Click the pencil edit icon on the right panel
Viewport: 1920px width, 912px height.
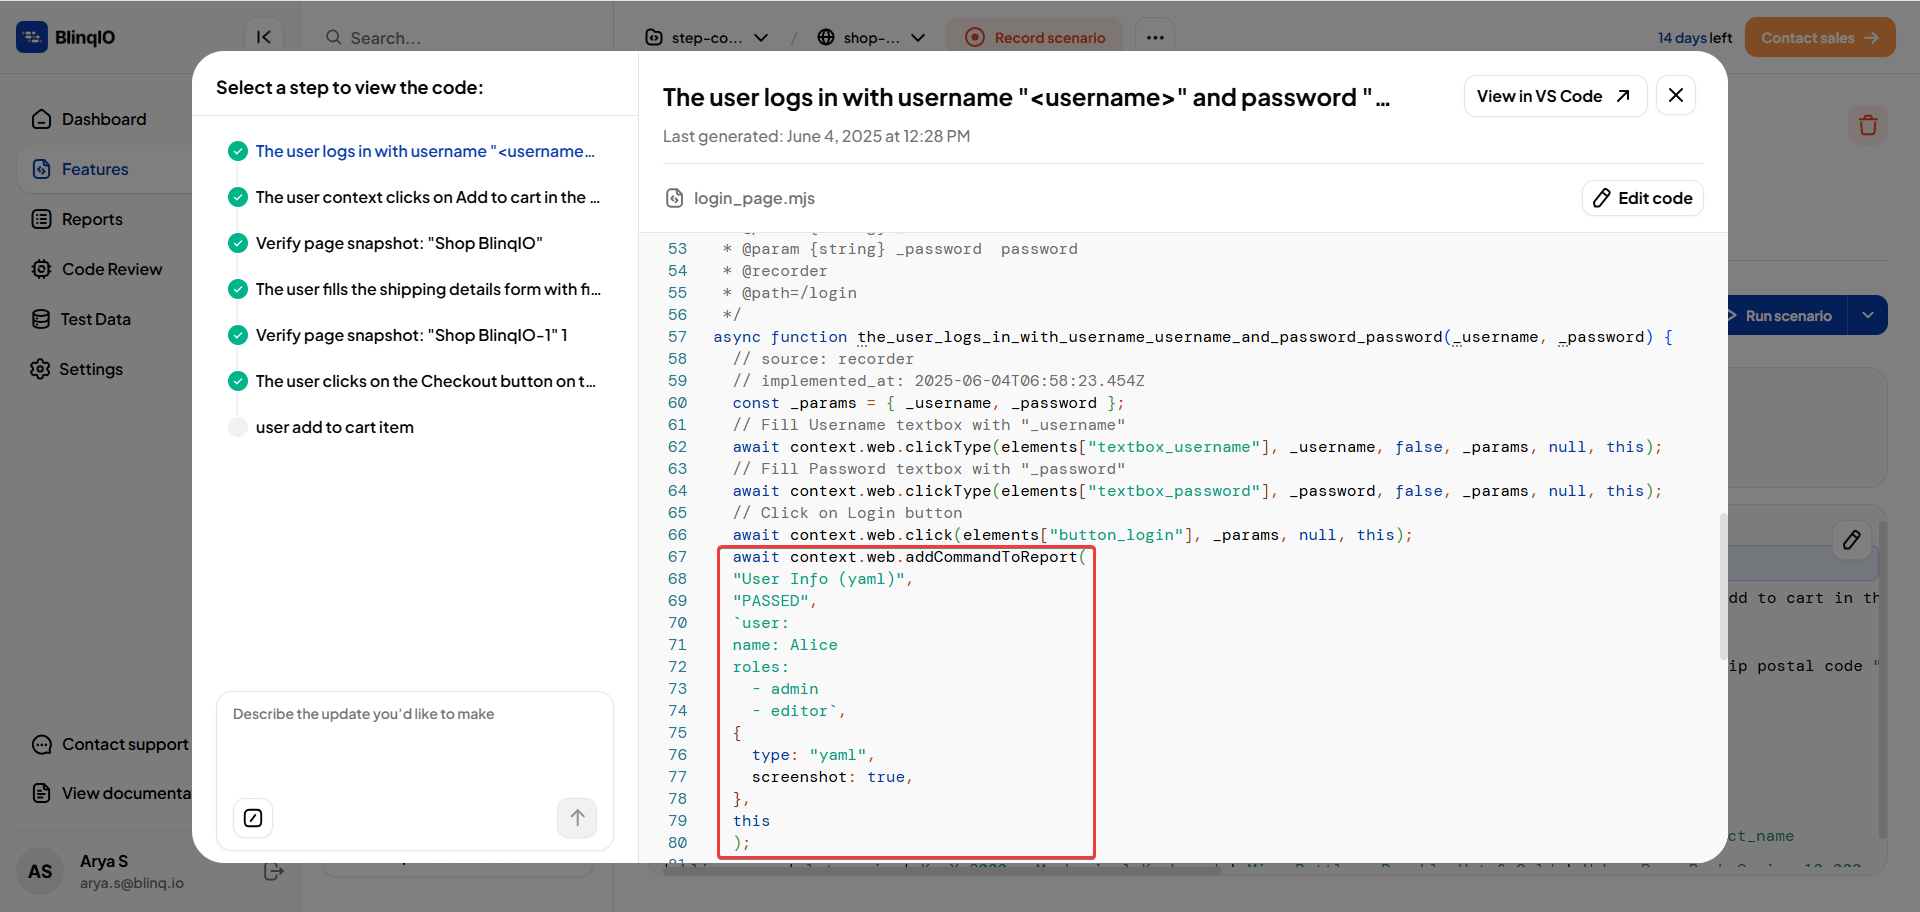tap(1851, 540)
